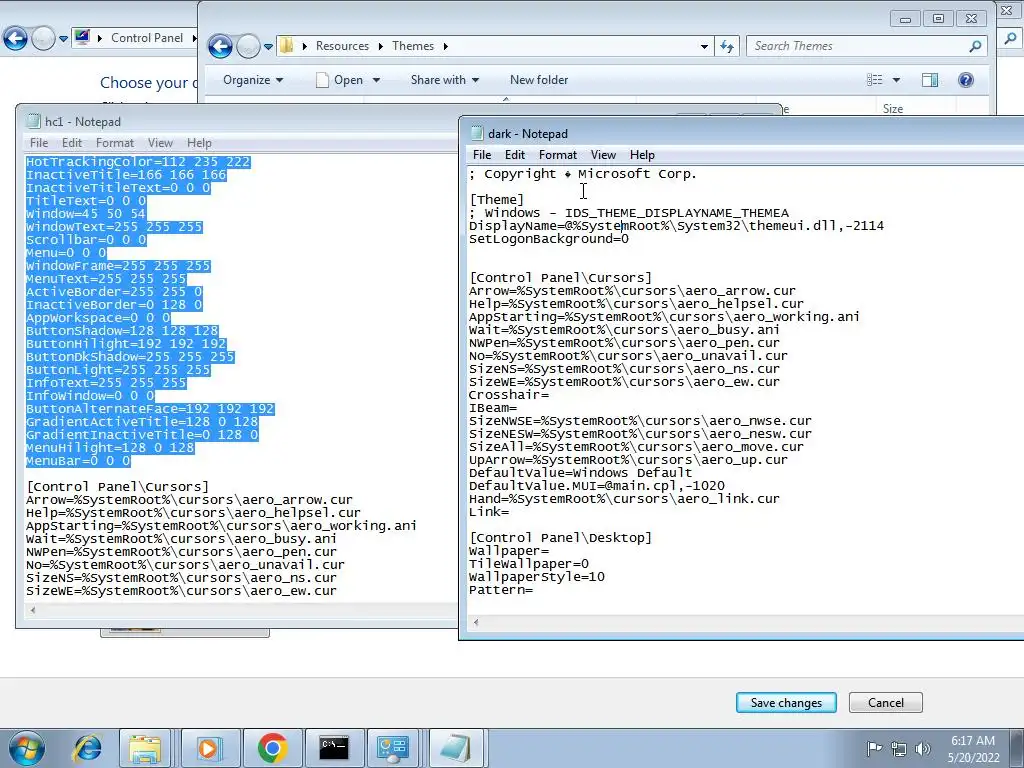Click folder icon in Themes address bar
Viewport: 1024px width, 768px height.
[x=286, y=46]
